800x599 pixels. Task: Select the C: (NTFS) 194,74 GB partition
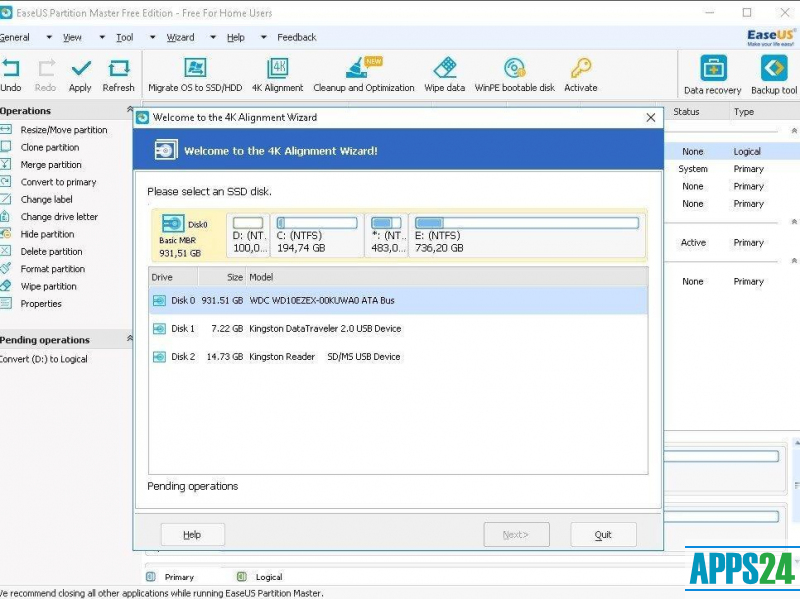click(317, 235)
